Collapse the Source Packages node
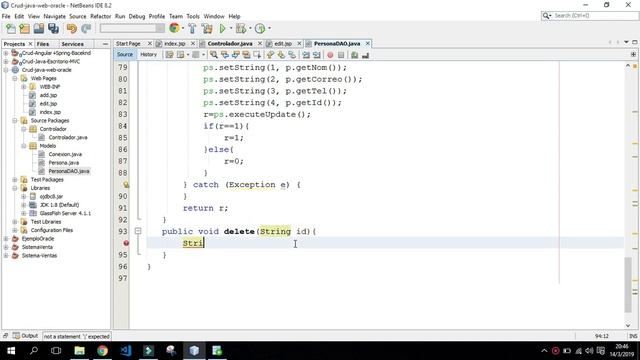This screenshot has width=640, height=360. point(15,120)
